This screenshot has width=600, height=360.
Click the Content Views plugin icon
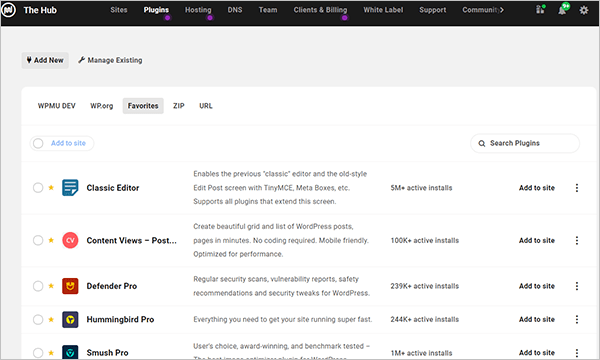click(x=70, y=240)
